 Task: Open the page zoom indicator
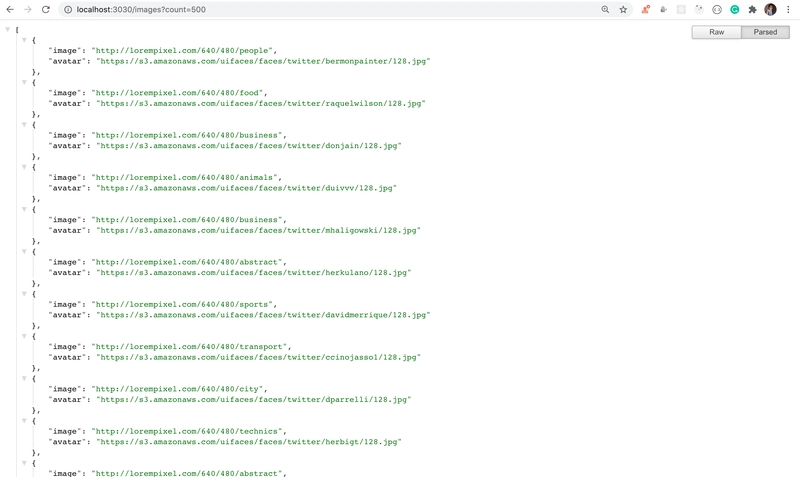(605, 9)
